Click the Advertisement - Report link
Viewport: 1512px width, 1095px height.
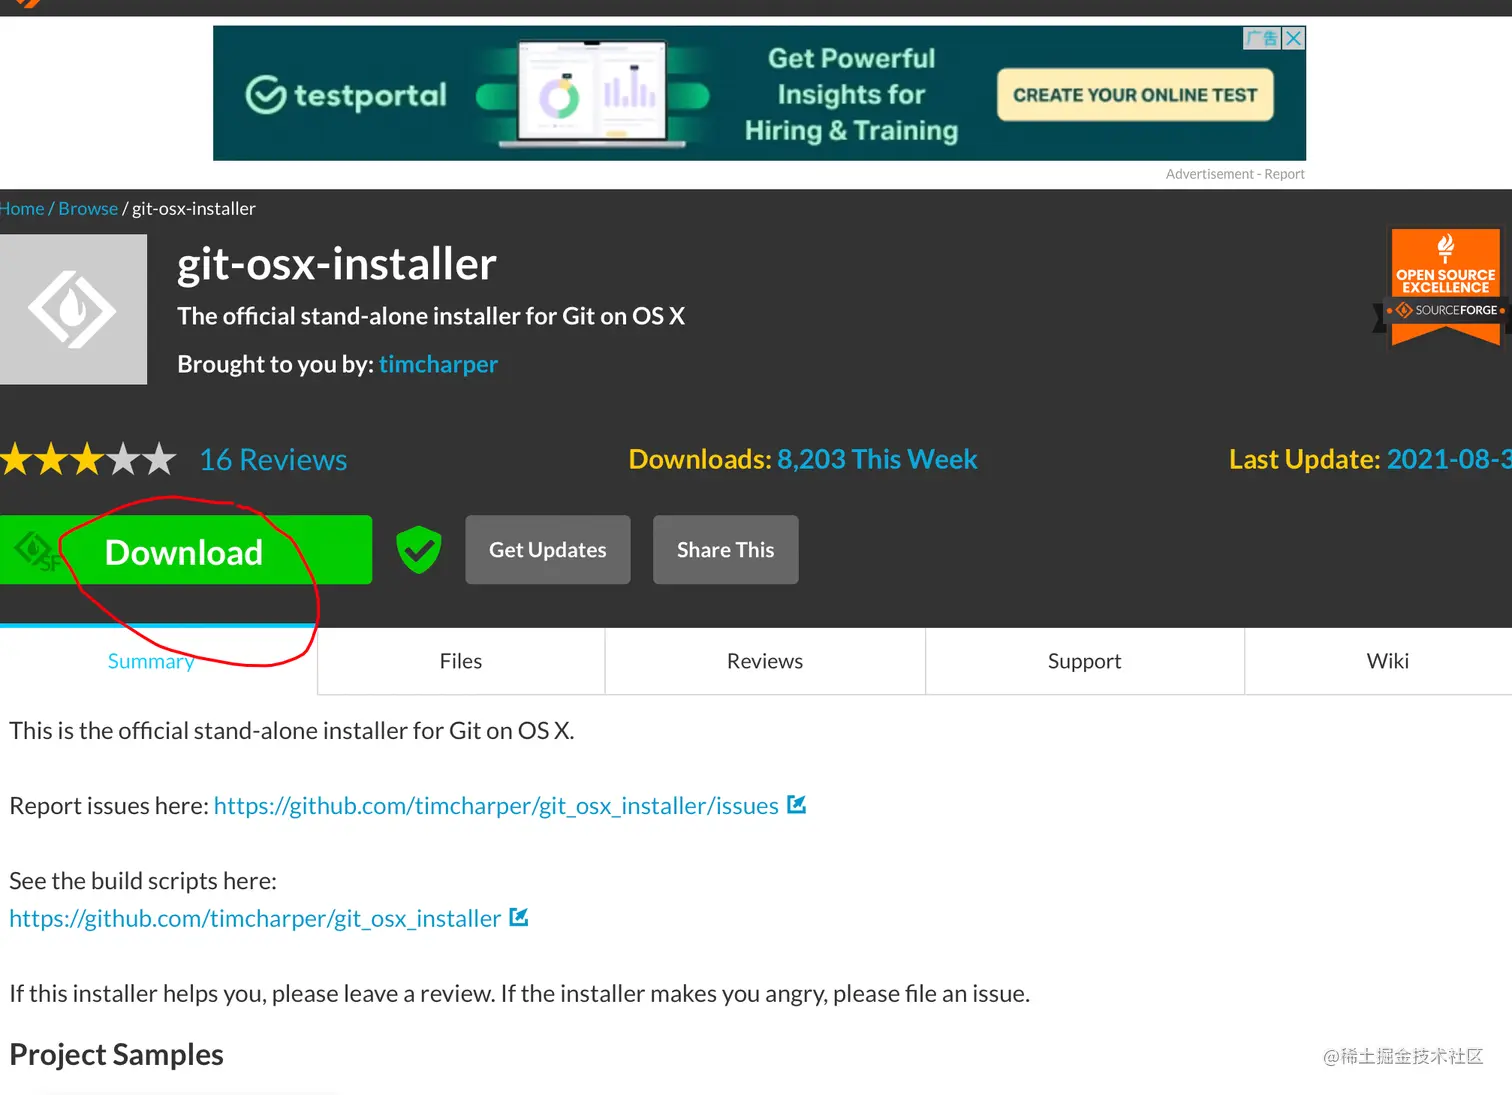tap(1235, 174)
